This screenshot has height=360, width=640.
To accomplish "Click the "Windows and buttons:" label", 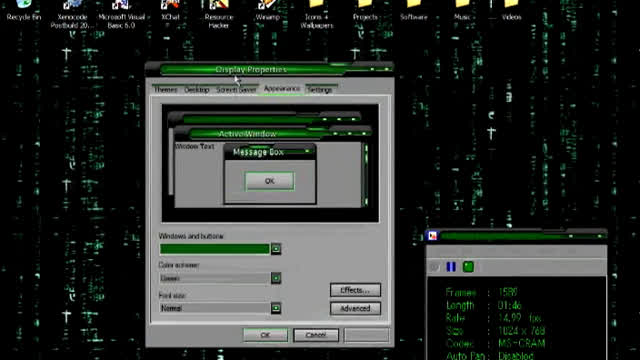I will point(191,236).
